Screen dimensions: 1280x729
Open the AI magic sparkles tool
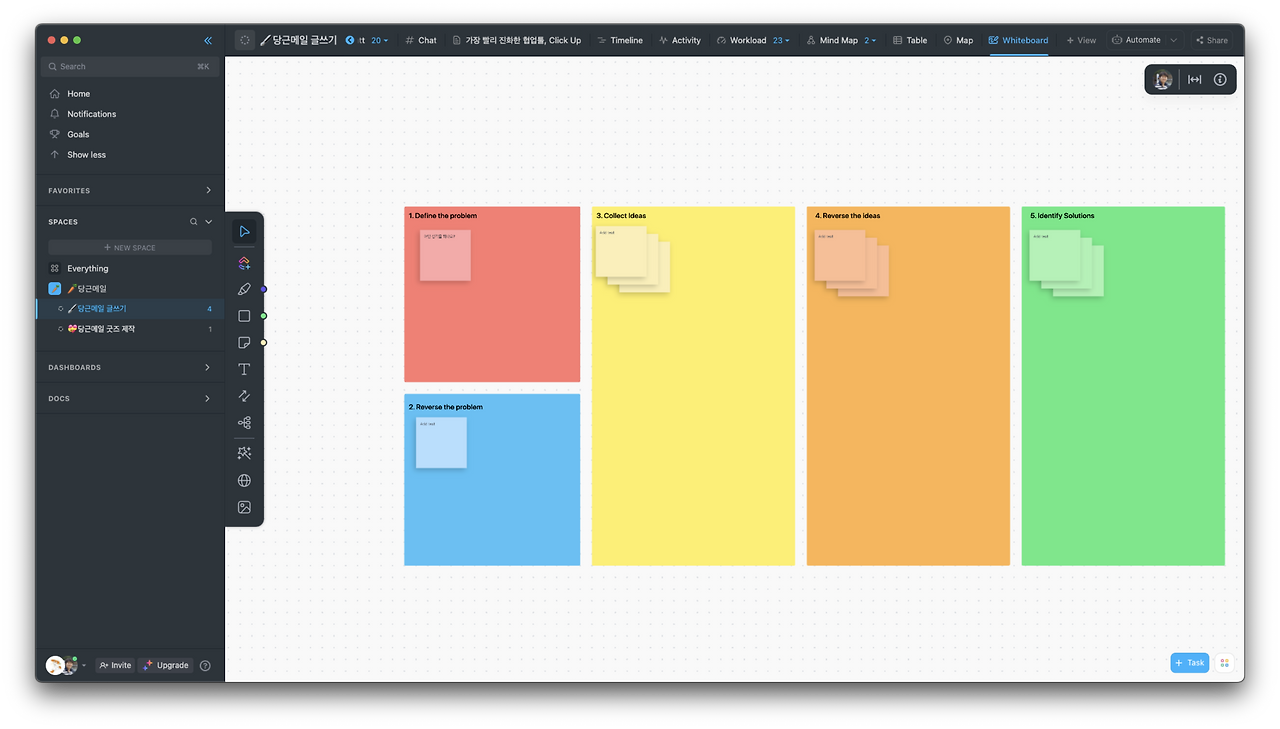(x=244, y=453)
